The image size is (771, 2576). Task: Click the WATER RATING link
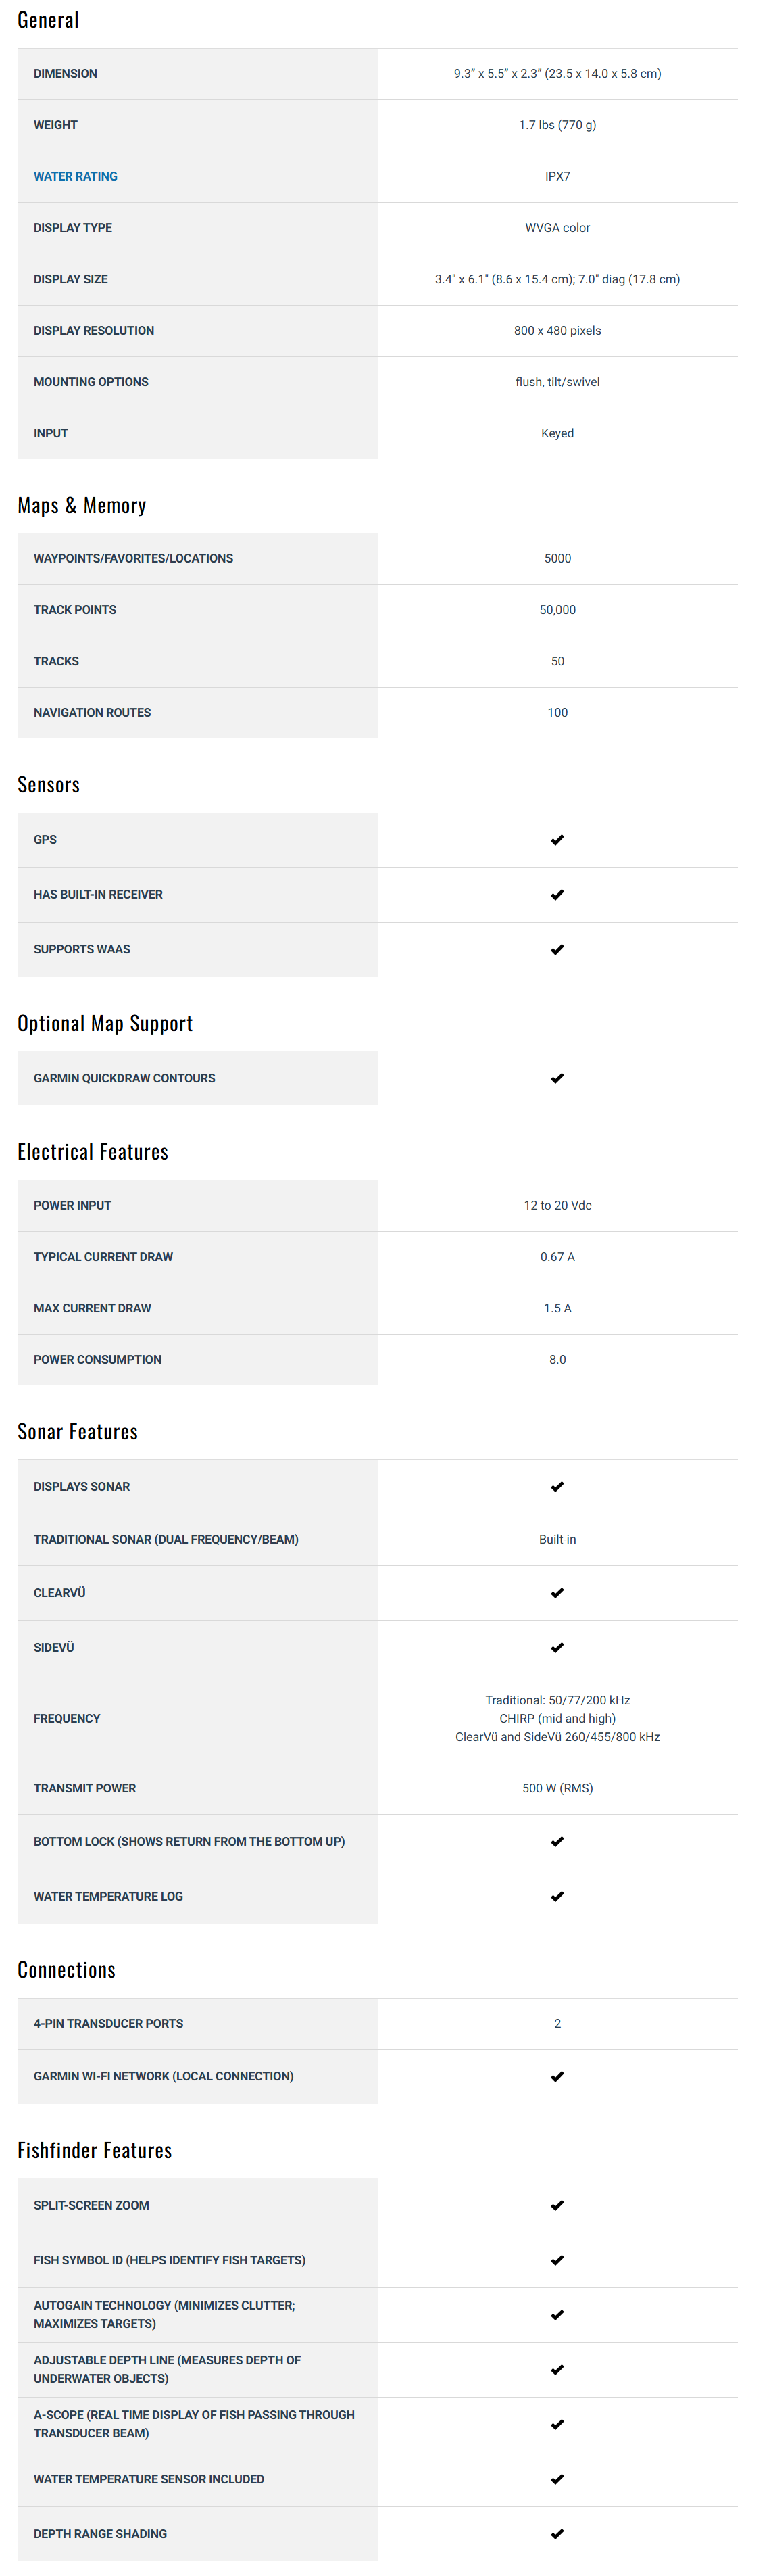[75, 176]
